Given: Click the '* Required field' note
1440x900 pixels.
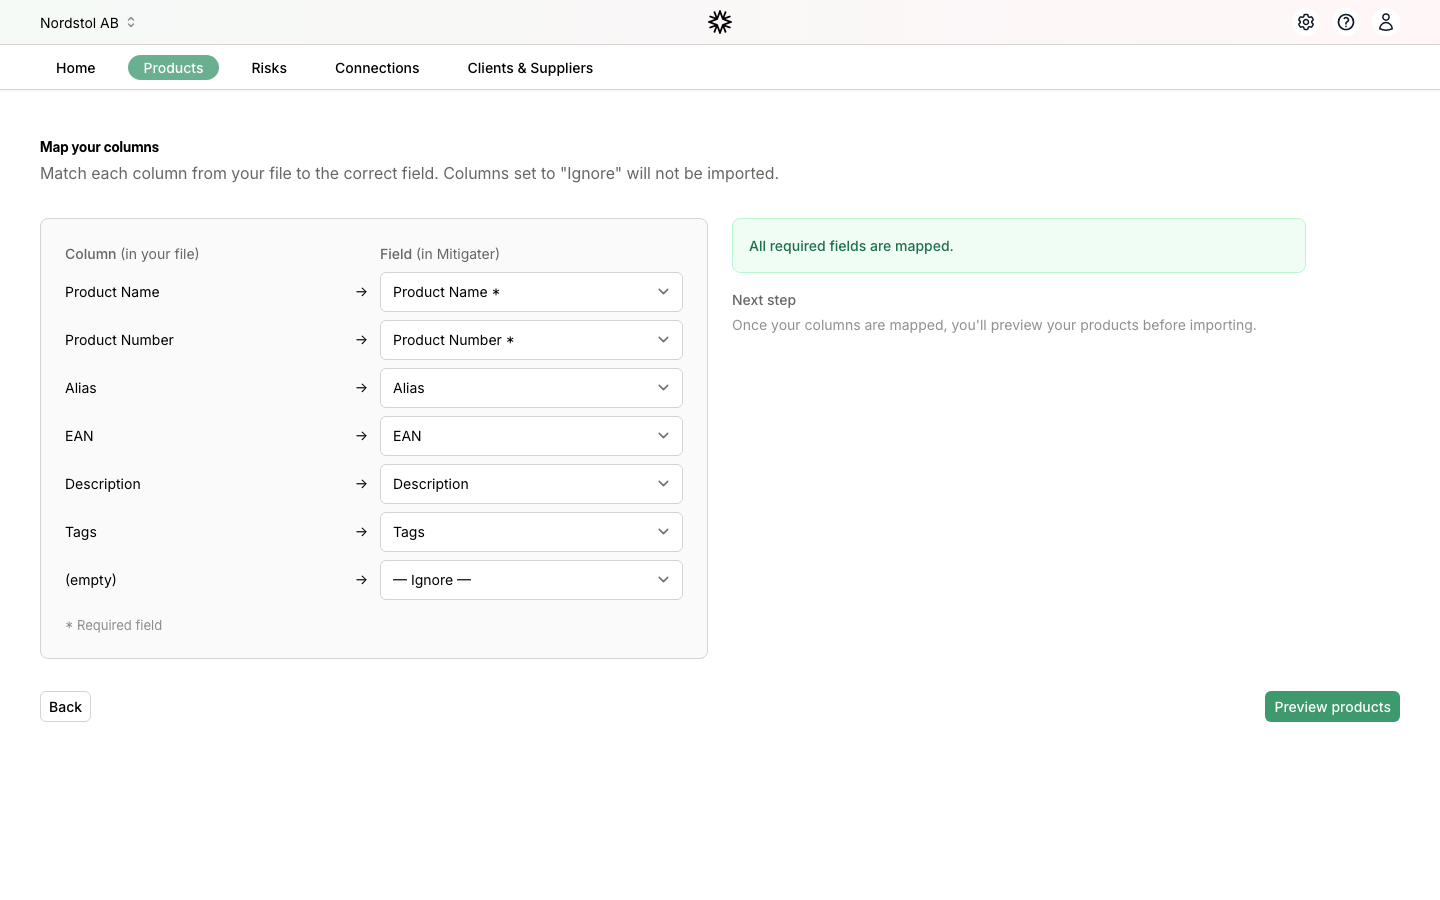Looking at the screenshot, I should click(x=113, y=625).
